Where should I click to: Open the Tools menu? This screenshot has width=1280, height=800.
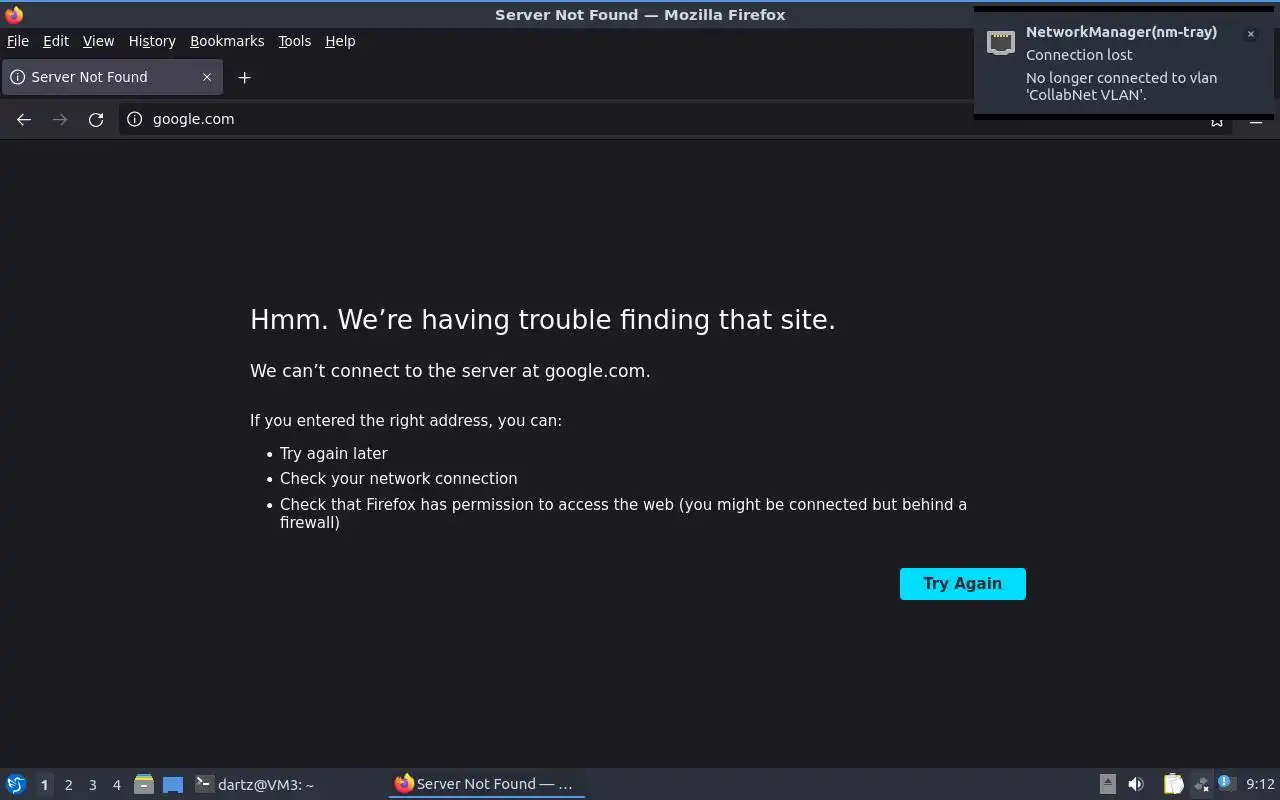[294, 41]
